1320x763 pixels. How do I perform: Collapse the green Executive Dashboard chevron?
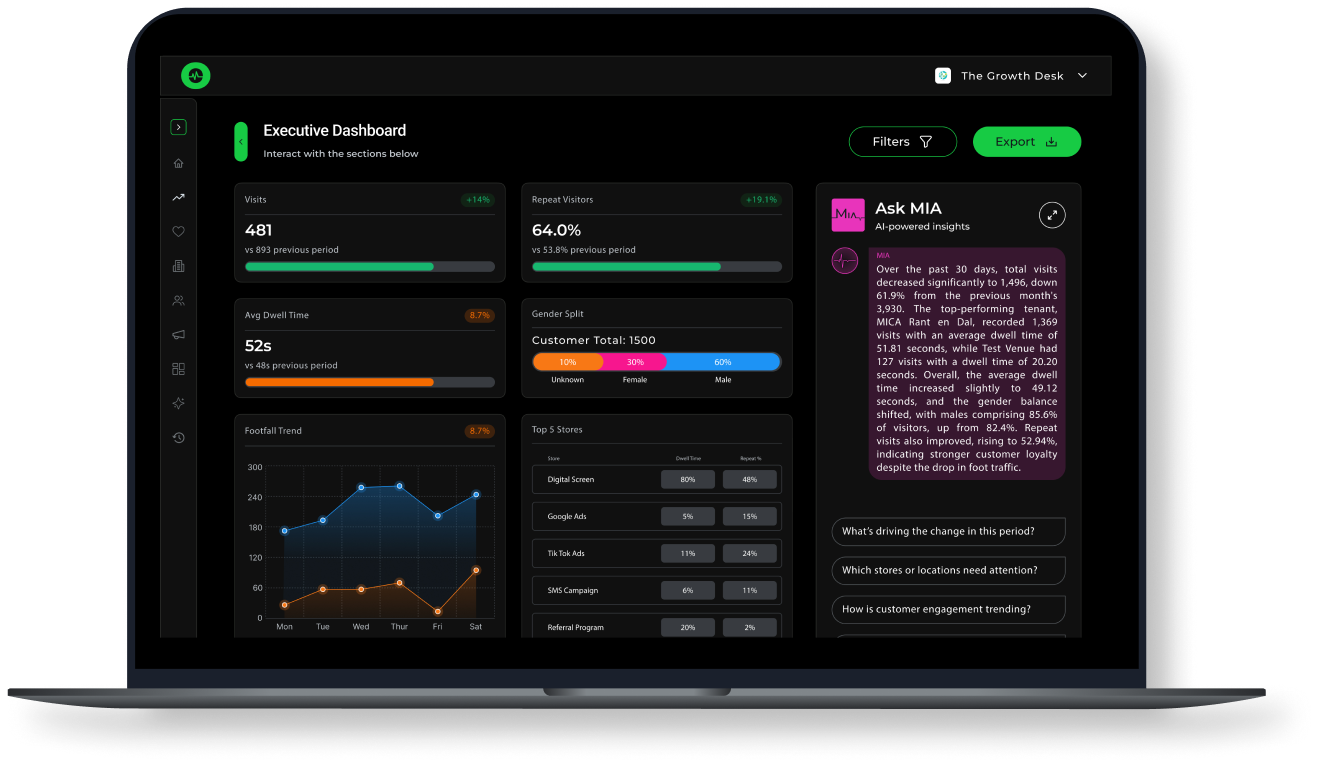click(241, 141)
